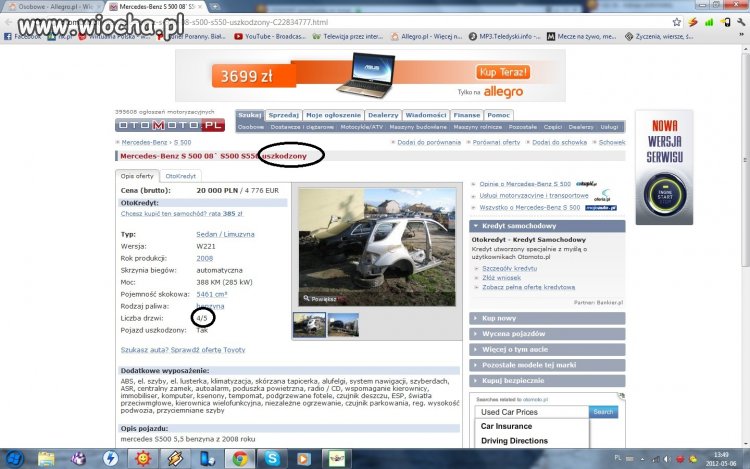The height and width of the screenshot is (469, 750).
Task: Switch to the OtoKredyt tab
Action: coord(180,176)
